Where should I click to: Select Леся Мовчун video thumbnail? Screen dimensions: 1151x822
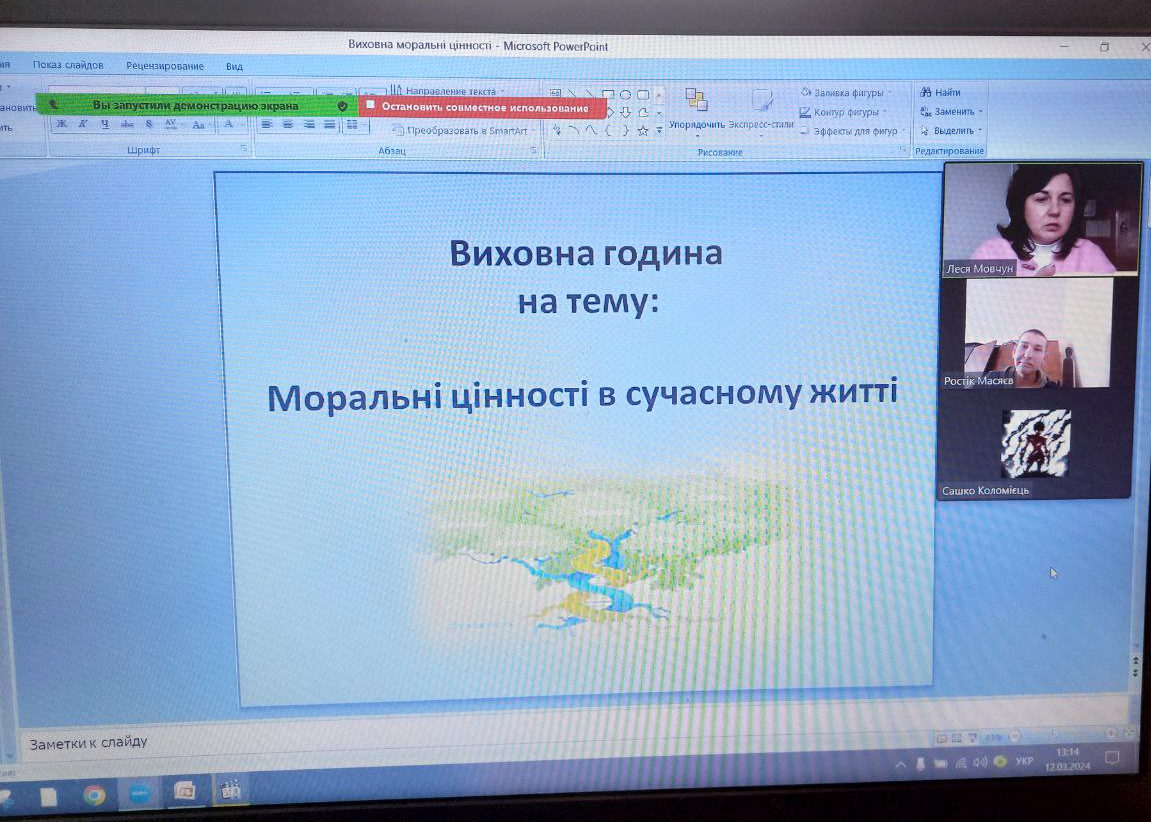click(x=1042, y=219)
